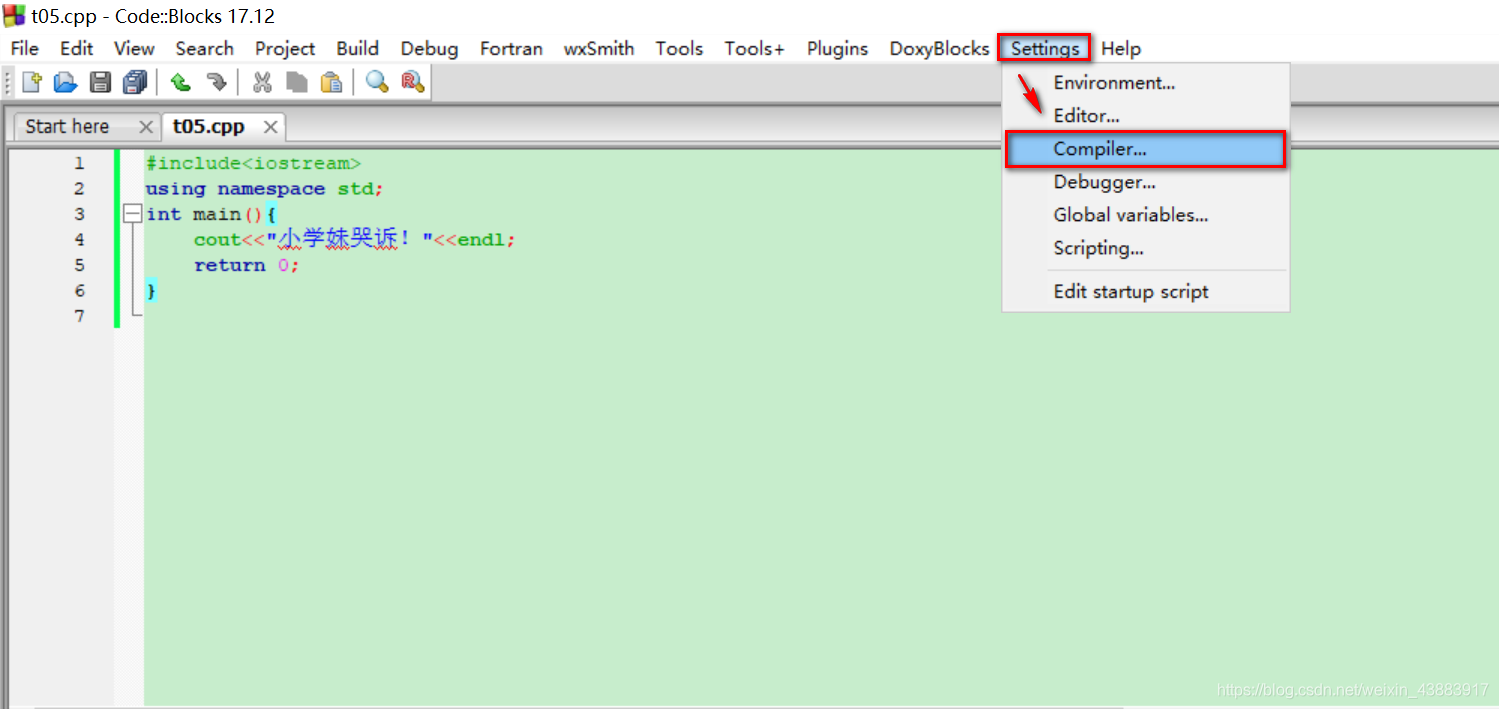Choose Debugger... from Settings menu
Image resolution: width=1499 pixels, height=709 pixels.
[x=1146, y=182]
